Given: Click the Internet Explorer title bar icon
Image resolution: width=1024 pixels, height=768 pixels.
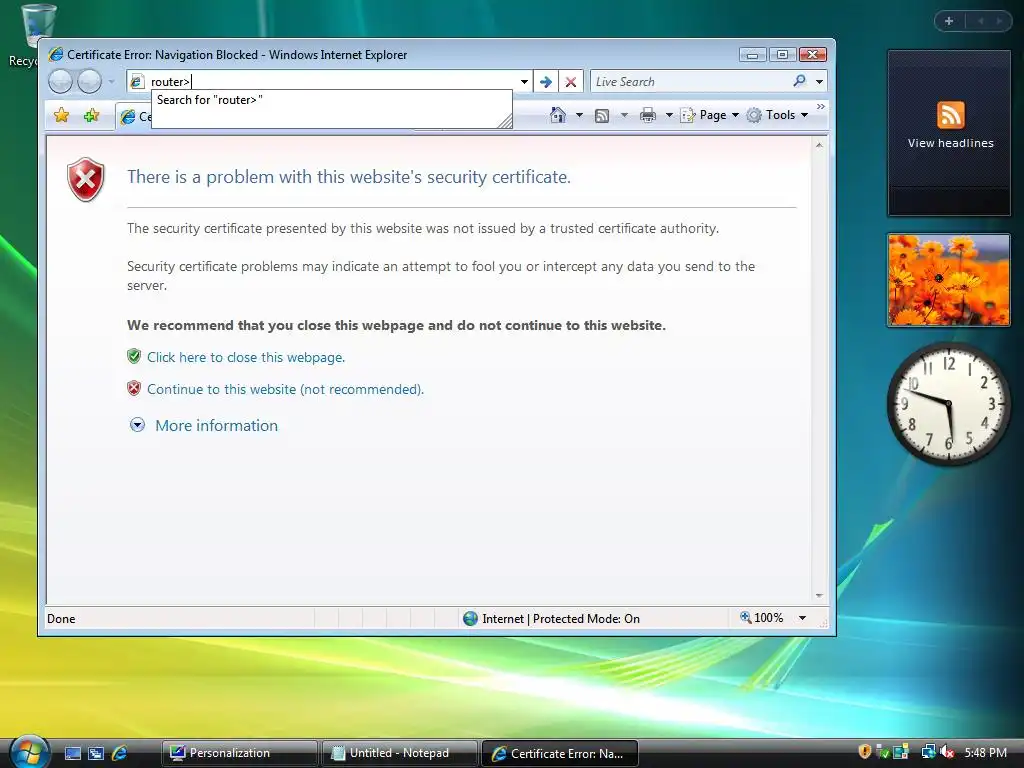Looking at the screenshot, I should click(x=56, y=54).
